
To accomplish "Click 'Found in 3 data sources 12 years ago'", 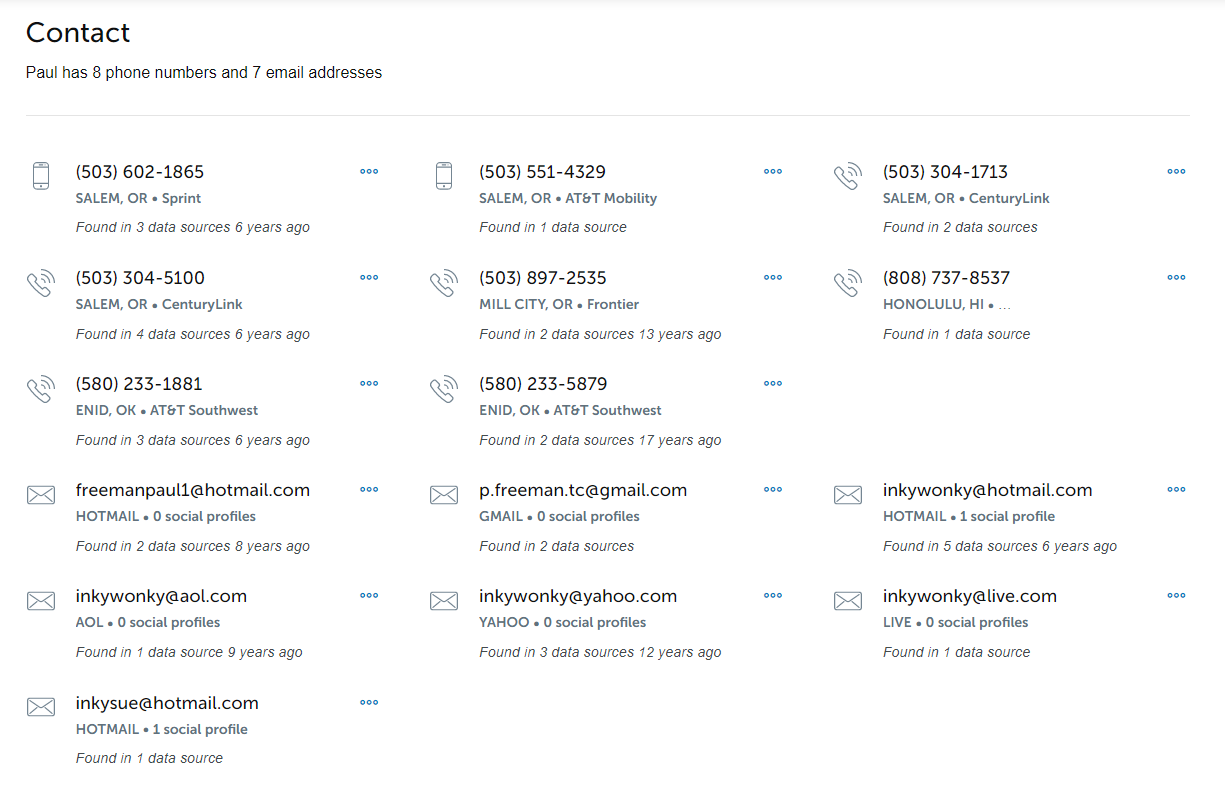I will [600, 652].
